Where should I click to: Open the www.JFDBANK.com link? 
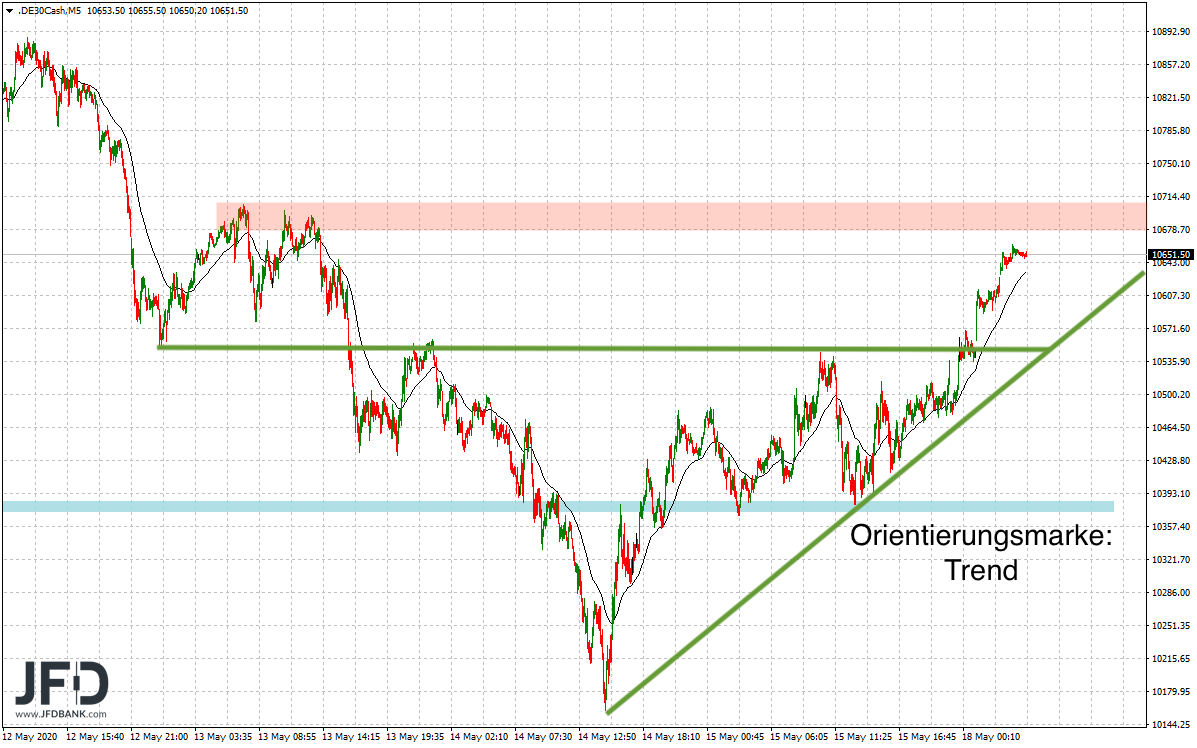coord(62,714)
